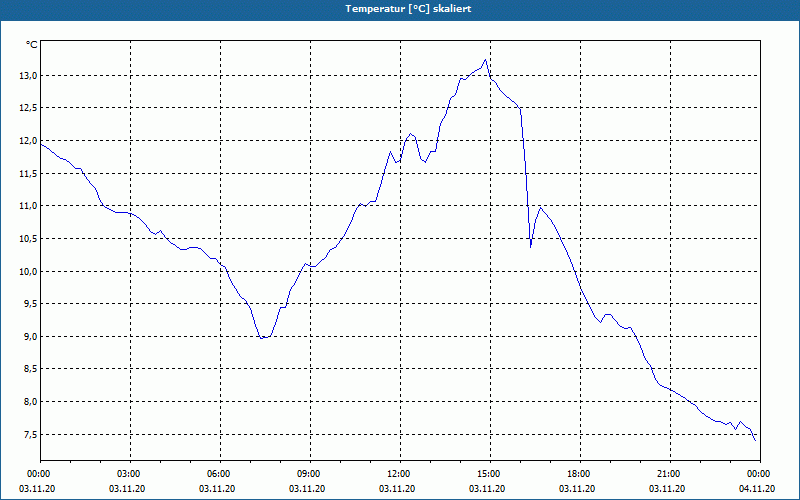Select the 12,0 y-axis label
The width and height of the screenshot is (800, 500).
coord(28,141)
